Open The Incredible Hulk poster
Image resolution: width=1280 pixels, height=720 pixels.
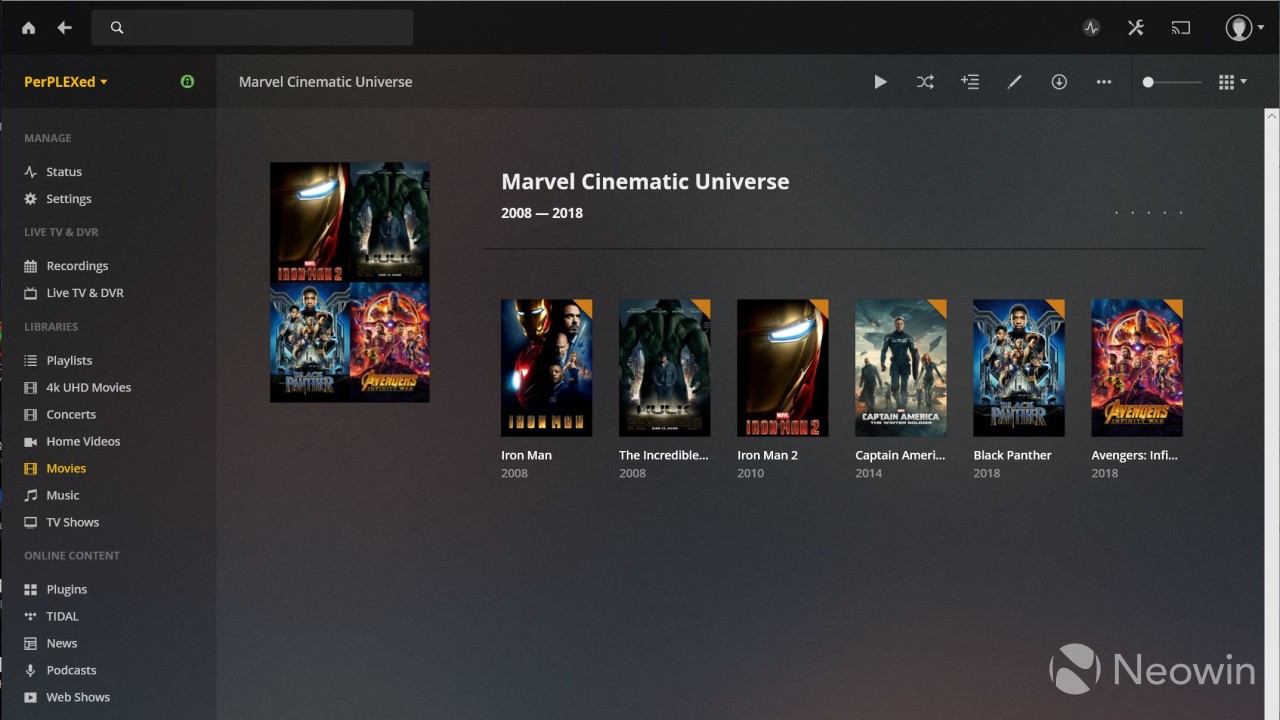[x=664, y=368]
